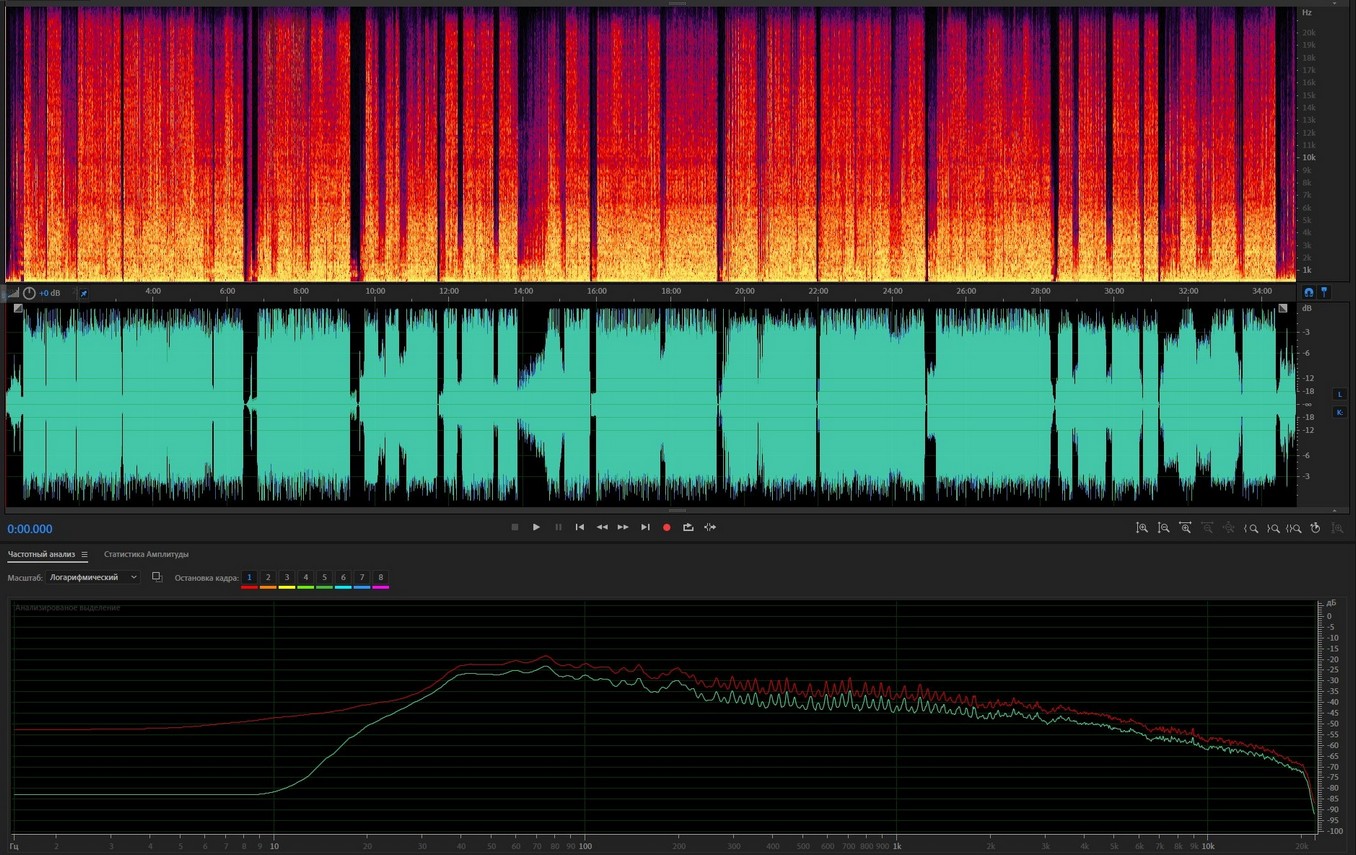Screen dimensions: 1356x855
Task: Click Zoom In Amplitude icon
Action: click(x=1142, y=528)
